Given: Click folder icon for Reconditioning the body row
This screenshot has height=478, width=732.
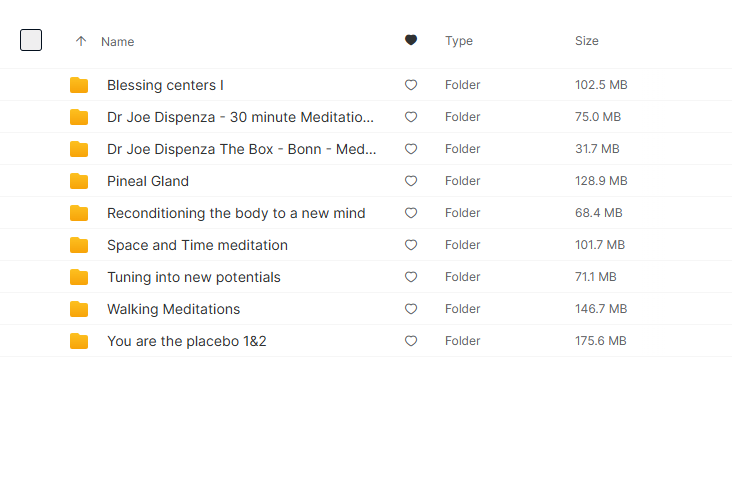Looking at the screenshot, I should tap(79, 213).
